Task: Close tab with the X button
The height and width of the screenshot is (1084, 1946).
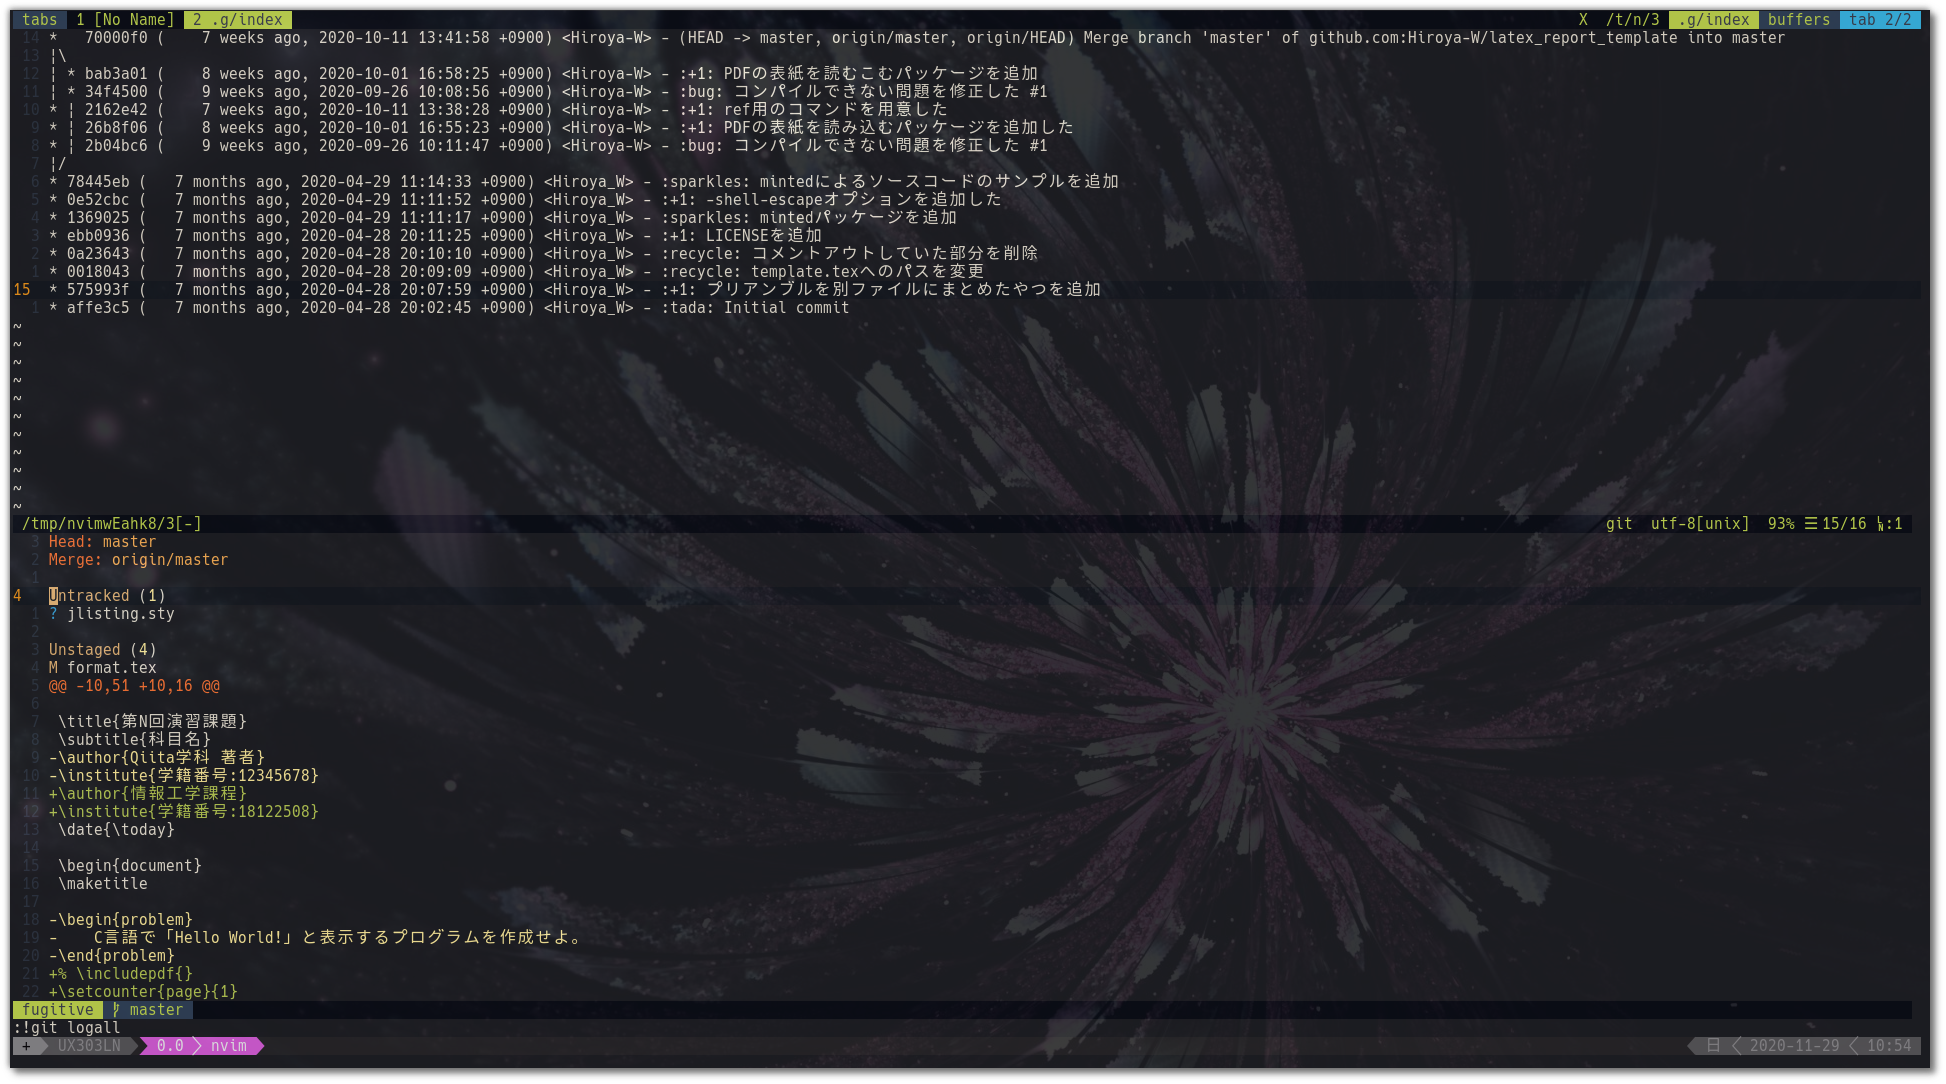Action: (x=1583, y=20)
